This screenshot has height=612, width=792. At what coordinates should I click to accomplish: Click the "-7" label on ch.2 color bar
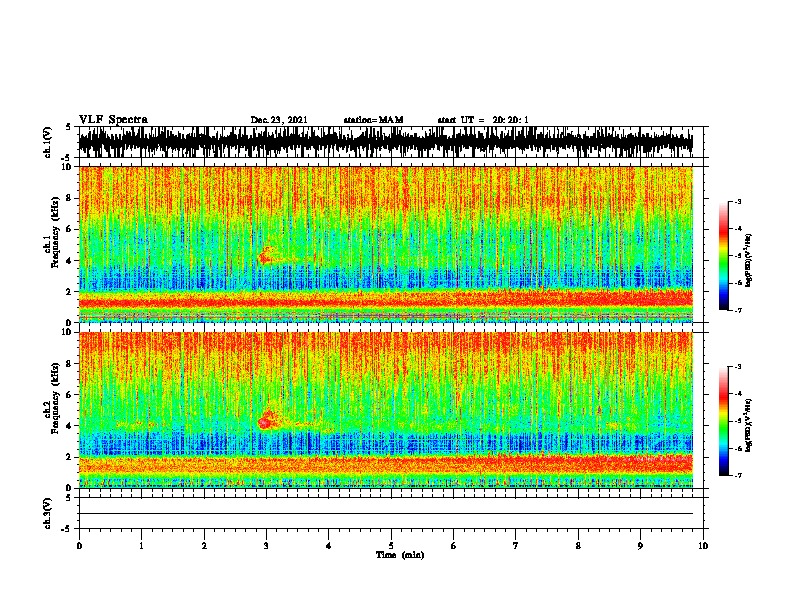(x=738, y=475)
